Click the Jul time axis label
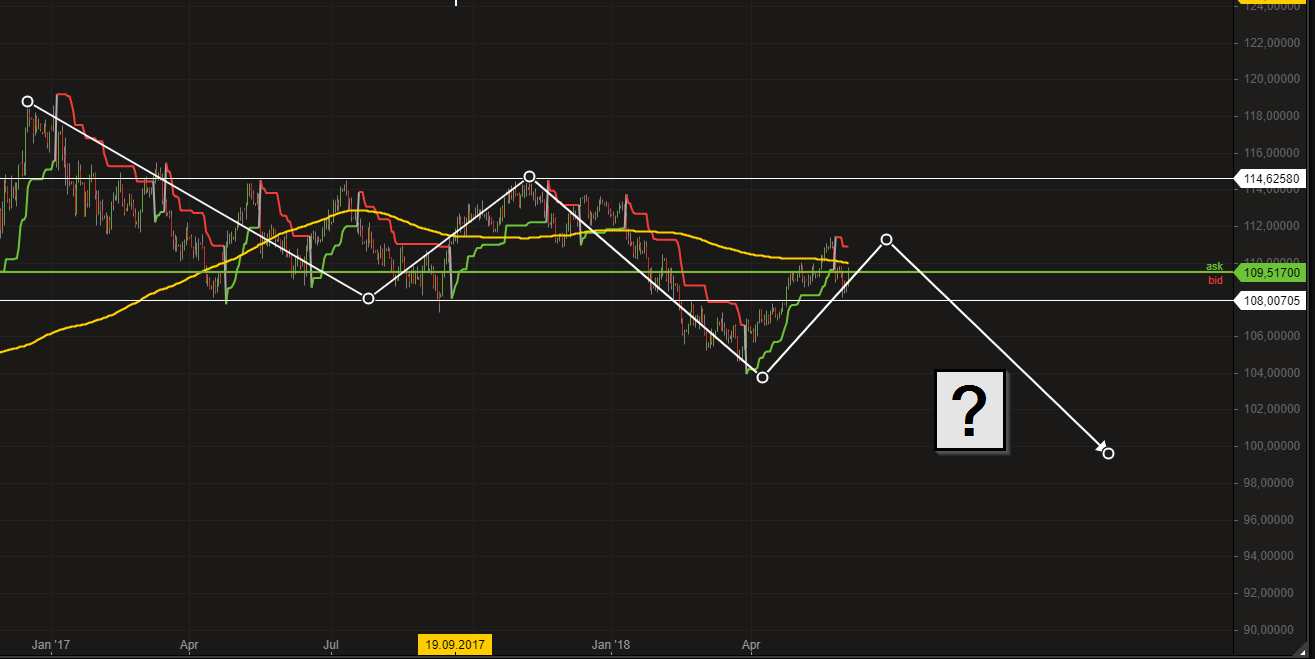1315x659 pixels. (x=332, y=644)
